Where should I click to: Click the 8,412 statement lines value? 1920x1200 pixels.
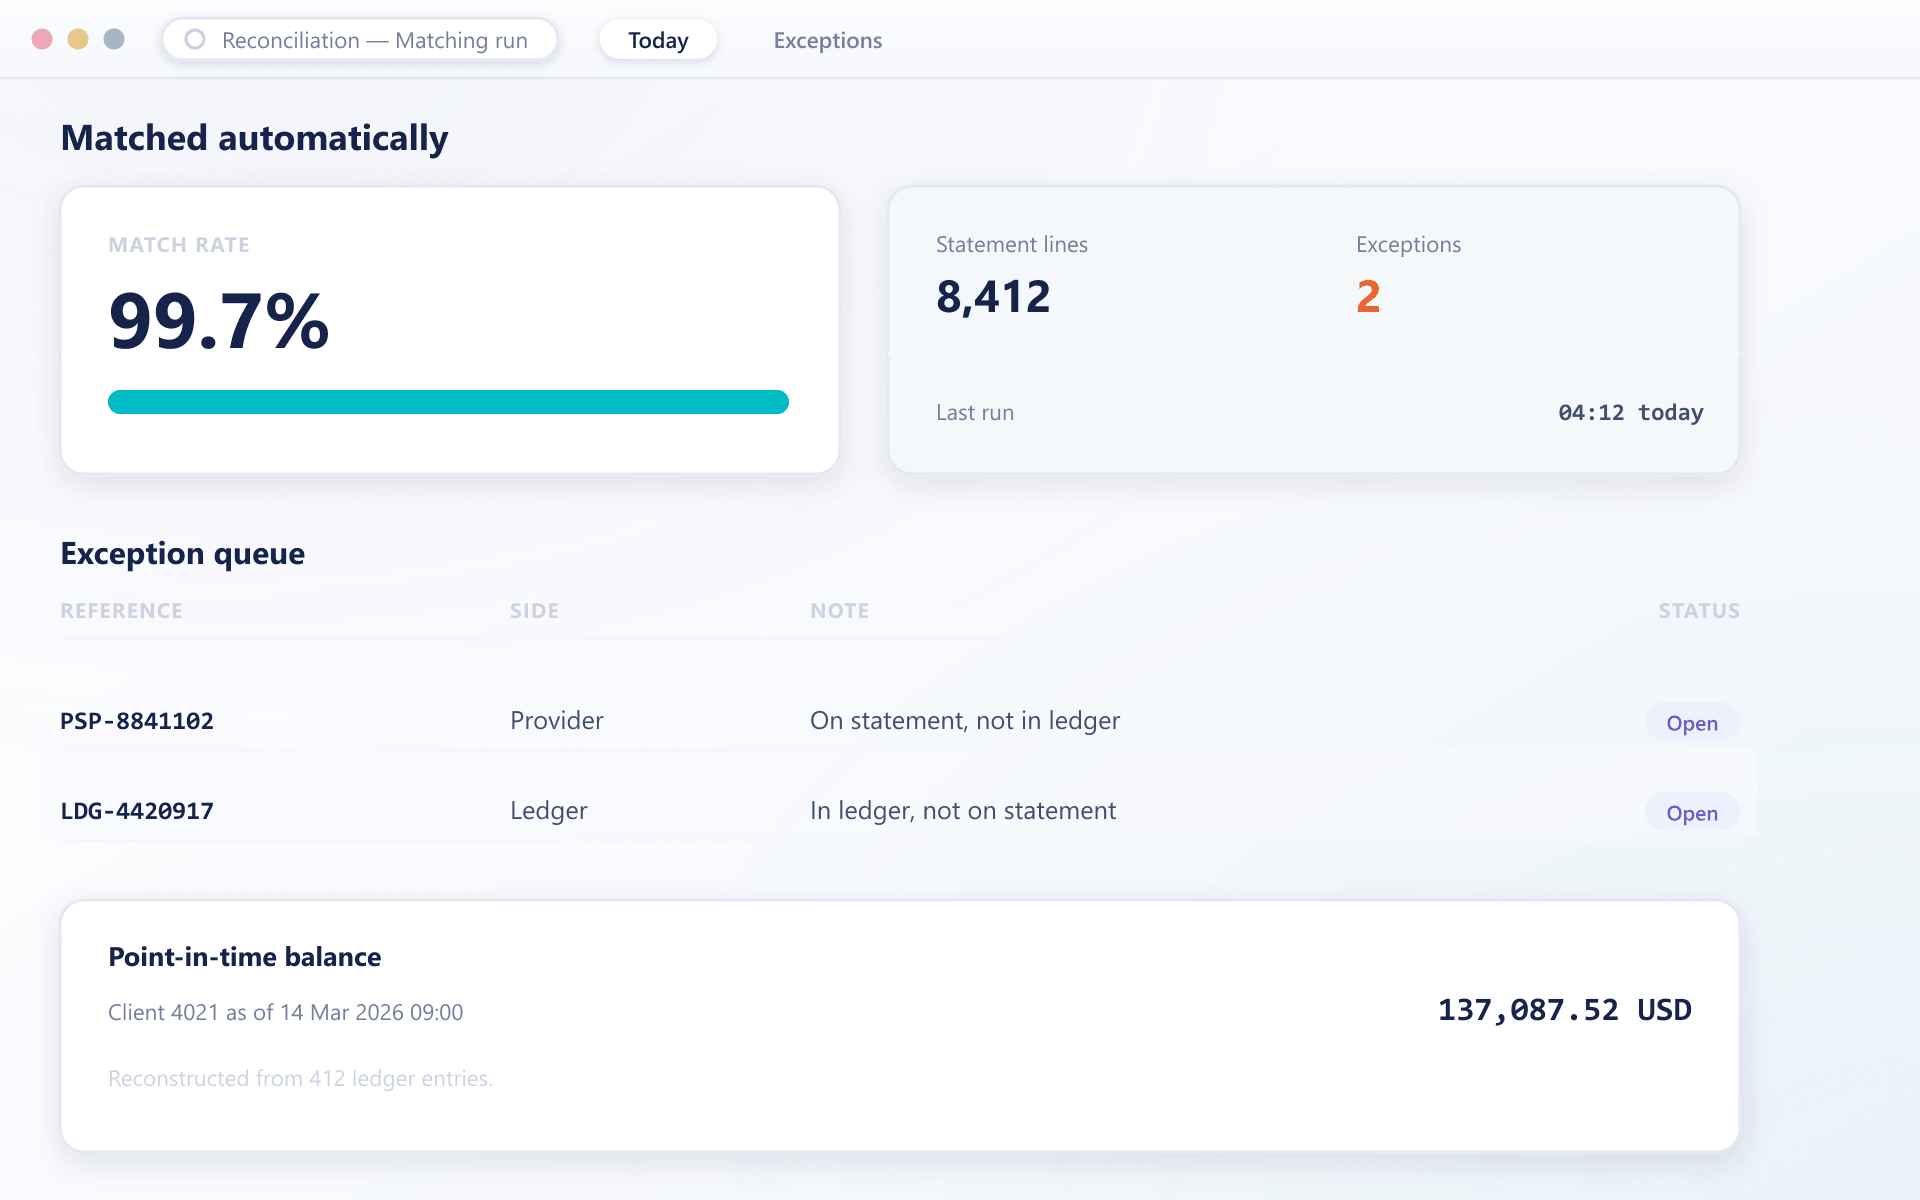[993, 297]
